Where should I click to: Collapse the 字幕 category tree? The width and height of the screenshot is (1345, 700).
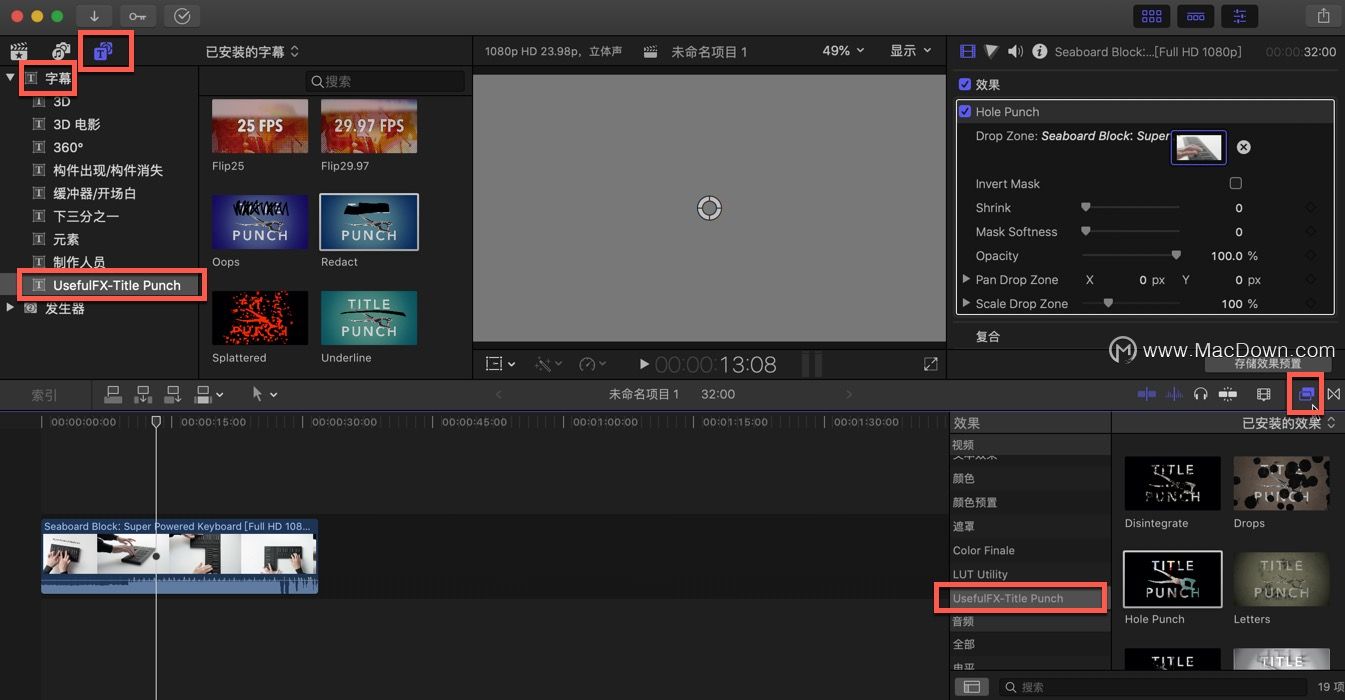[x=11, y=77]
